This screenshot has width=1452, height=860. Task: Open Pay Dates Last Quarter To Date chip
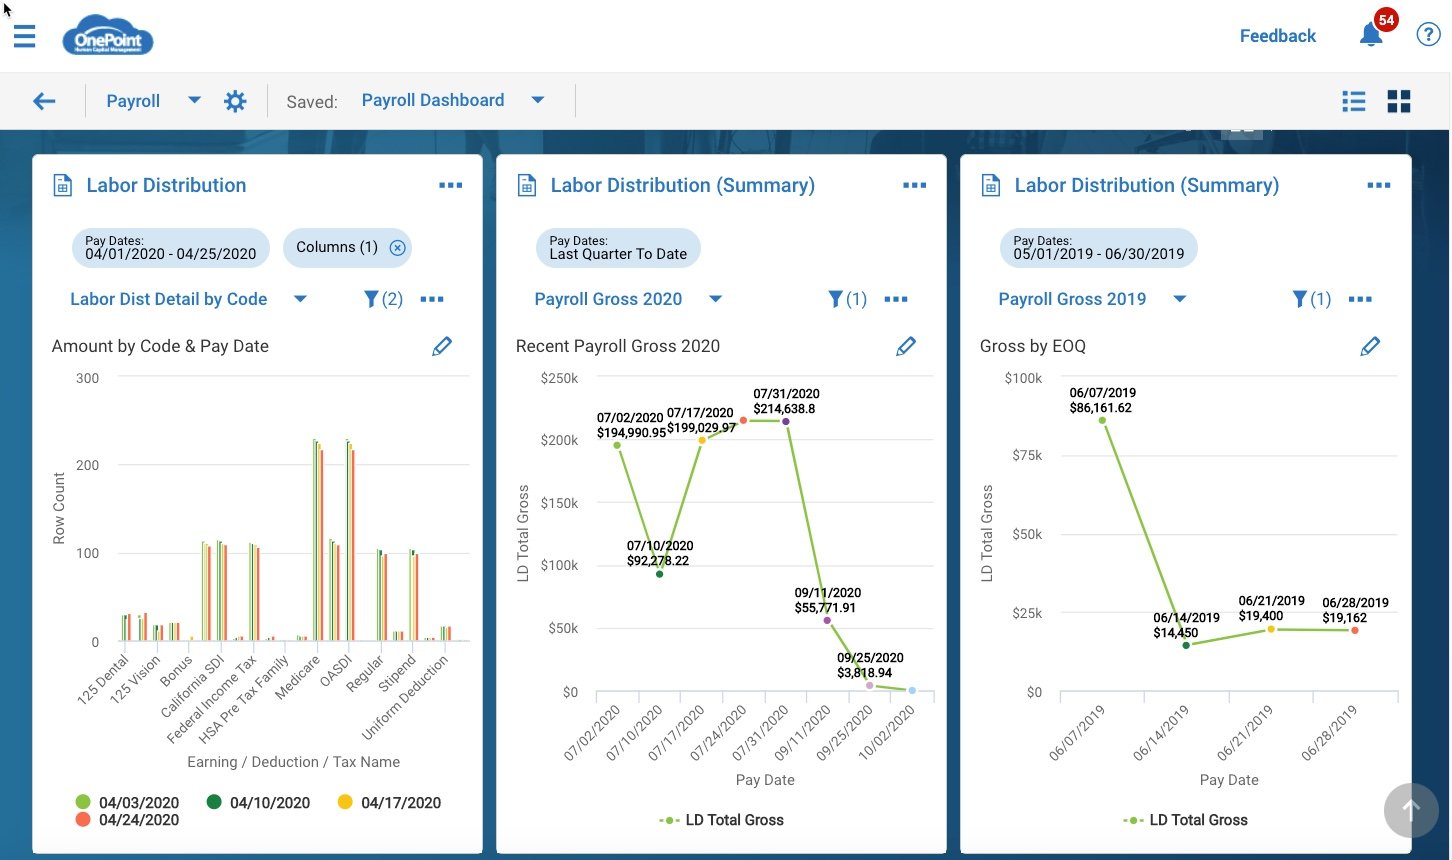pyautogui.click(x=618, y=248)
